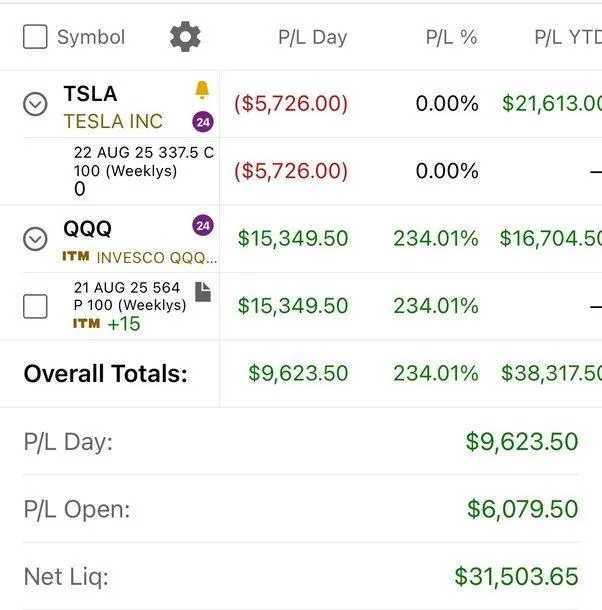Click the QQQ ticker symbol
The width and height of the screenshot is (602, 610).
pyautogui.click(x=88, y=229)
